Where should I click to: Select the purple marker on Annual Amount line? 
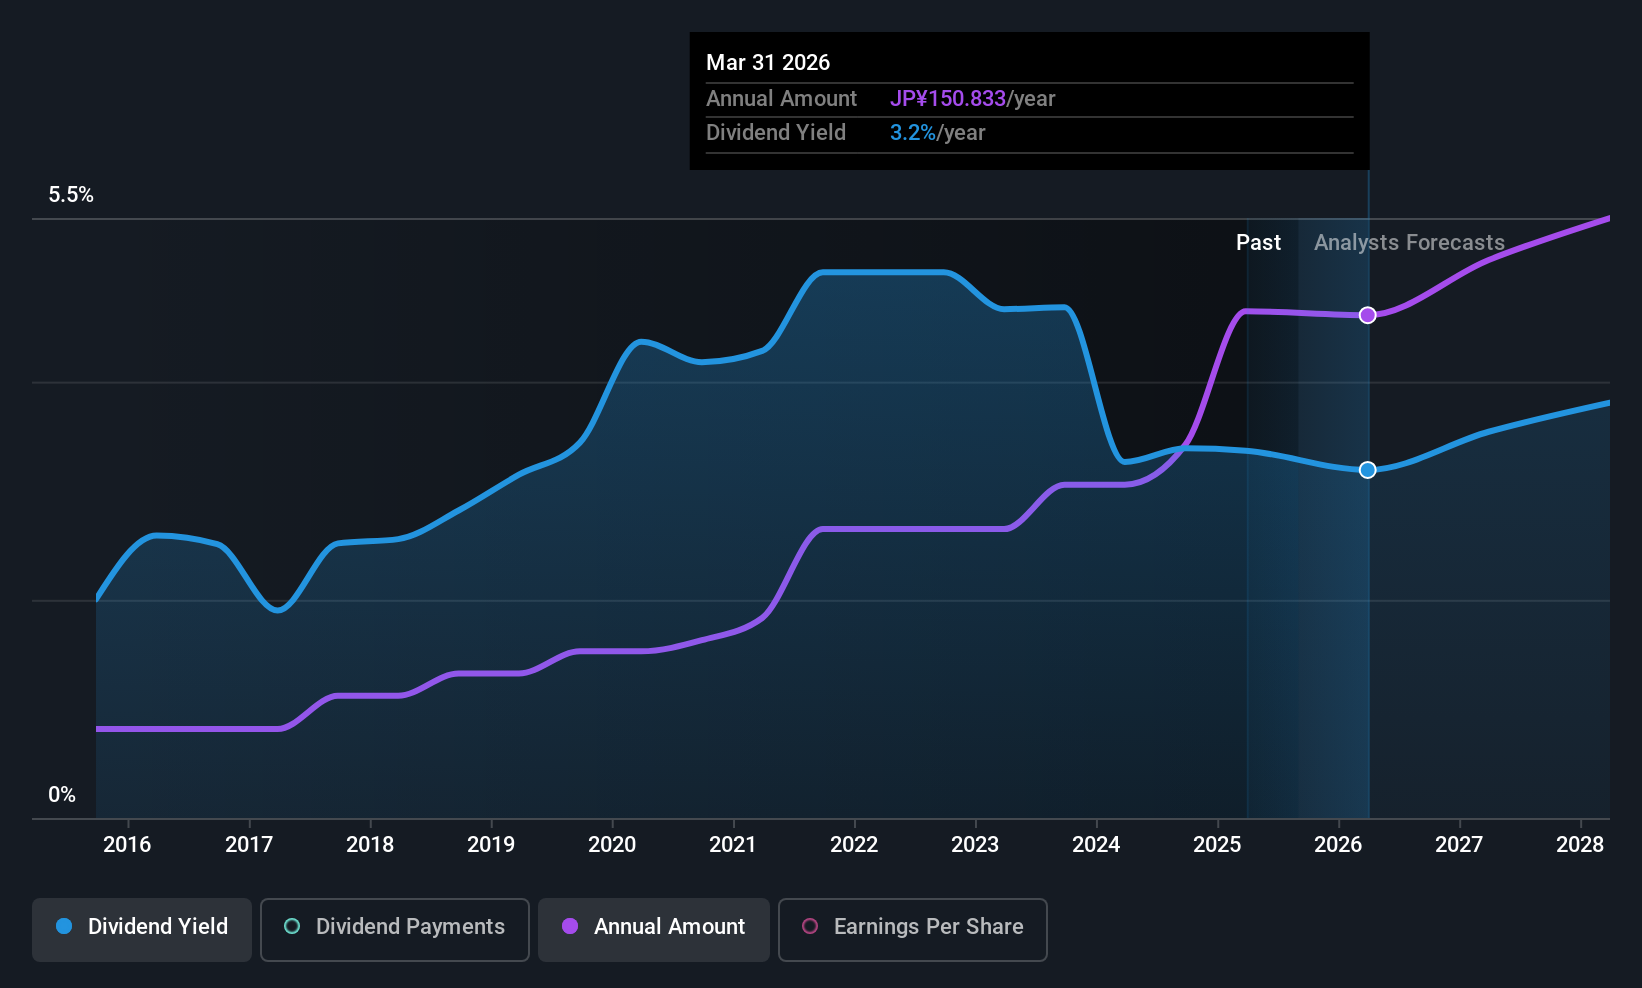click(1368, 315)
